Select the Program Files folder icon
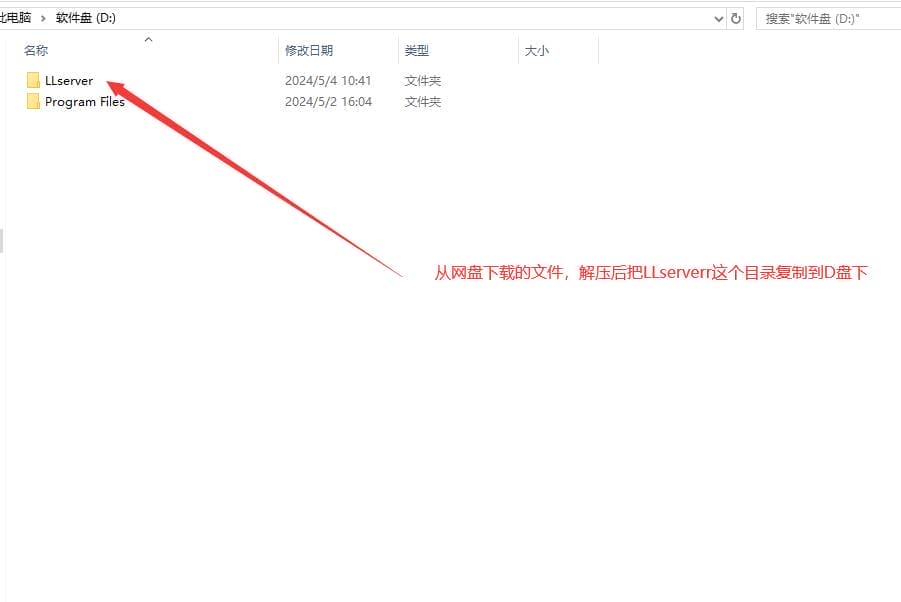This screenshot has height=602, width=901. click(x=33, y=101)
